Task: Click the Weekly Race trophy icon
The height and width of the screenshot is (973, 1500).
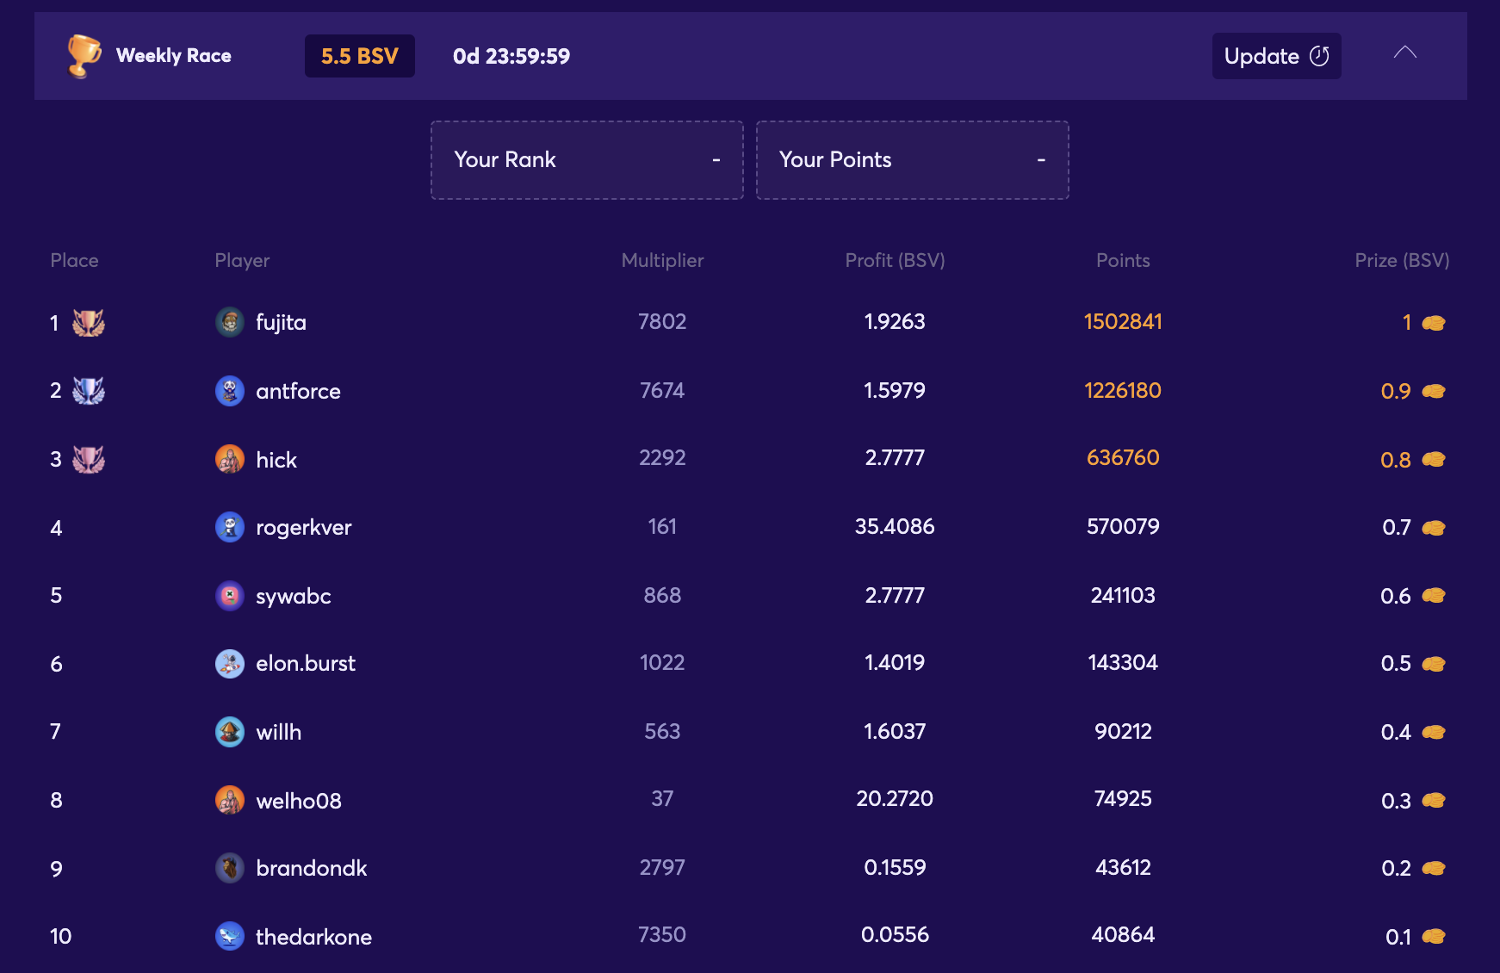Action: click(x=84, y=56)
